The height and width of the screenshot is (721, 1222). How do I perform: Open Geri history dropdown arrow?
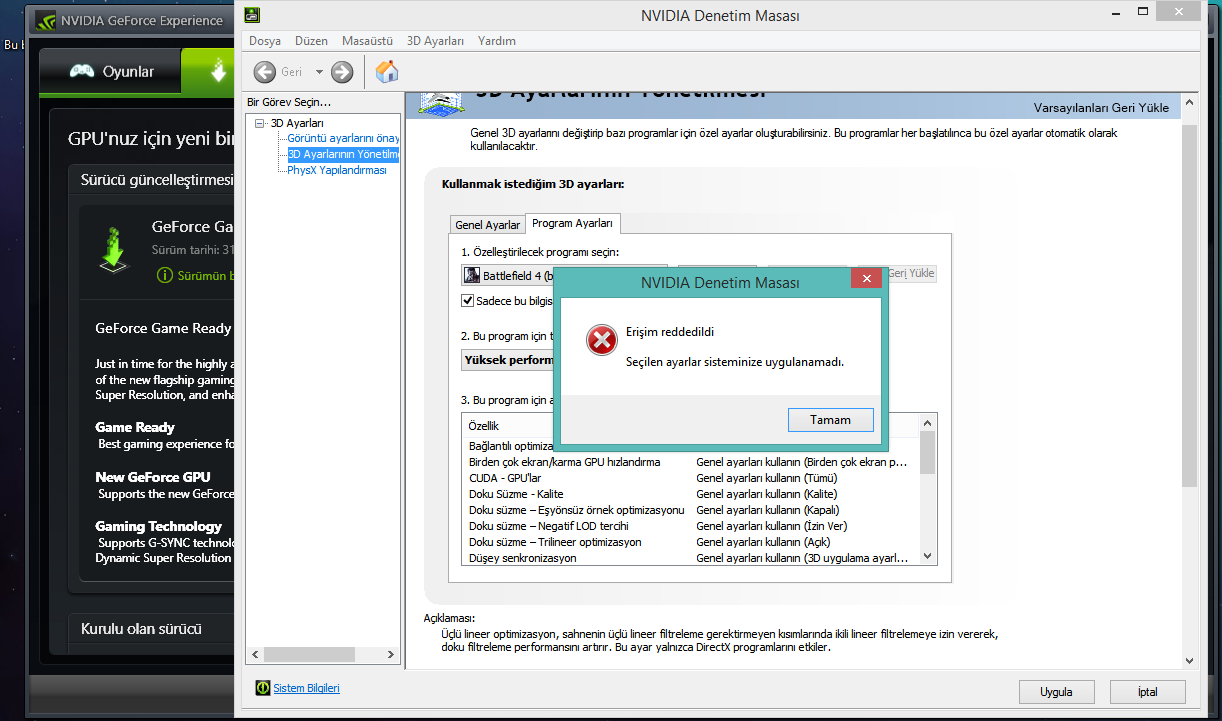click(x=320, y=72)
